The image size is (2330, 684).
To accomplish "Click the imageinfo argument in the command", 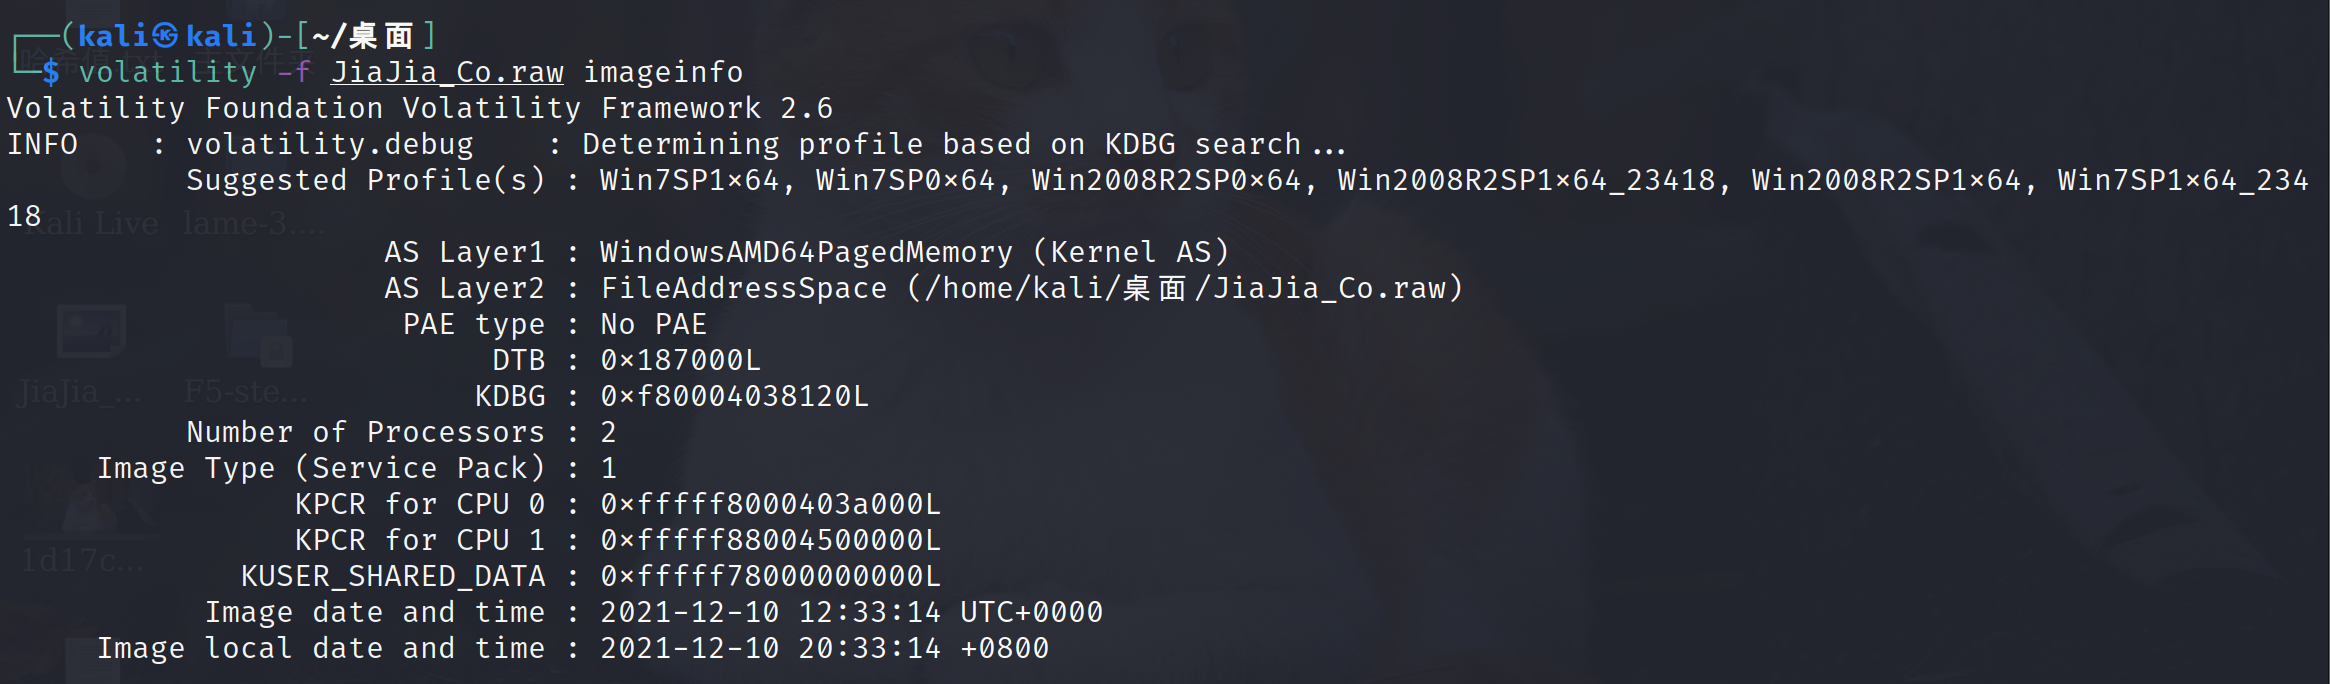I will 663,72.
